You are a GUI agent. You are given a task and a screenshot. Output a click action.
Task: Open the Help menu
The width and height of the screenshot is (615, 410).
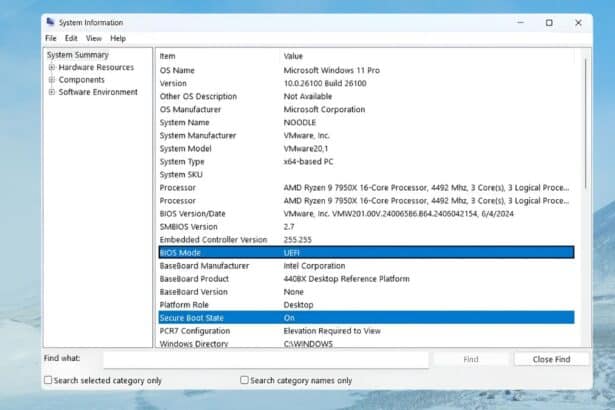(118, 38)
